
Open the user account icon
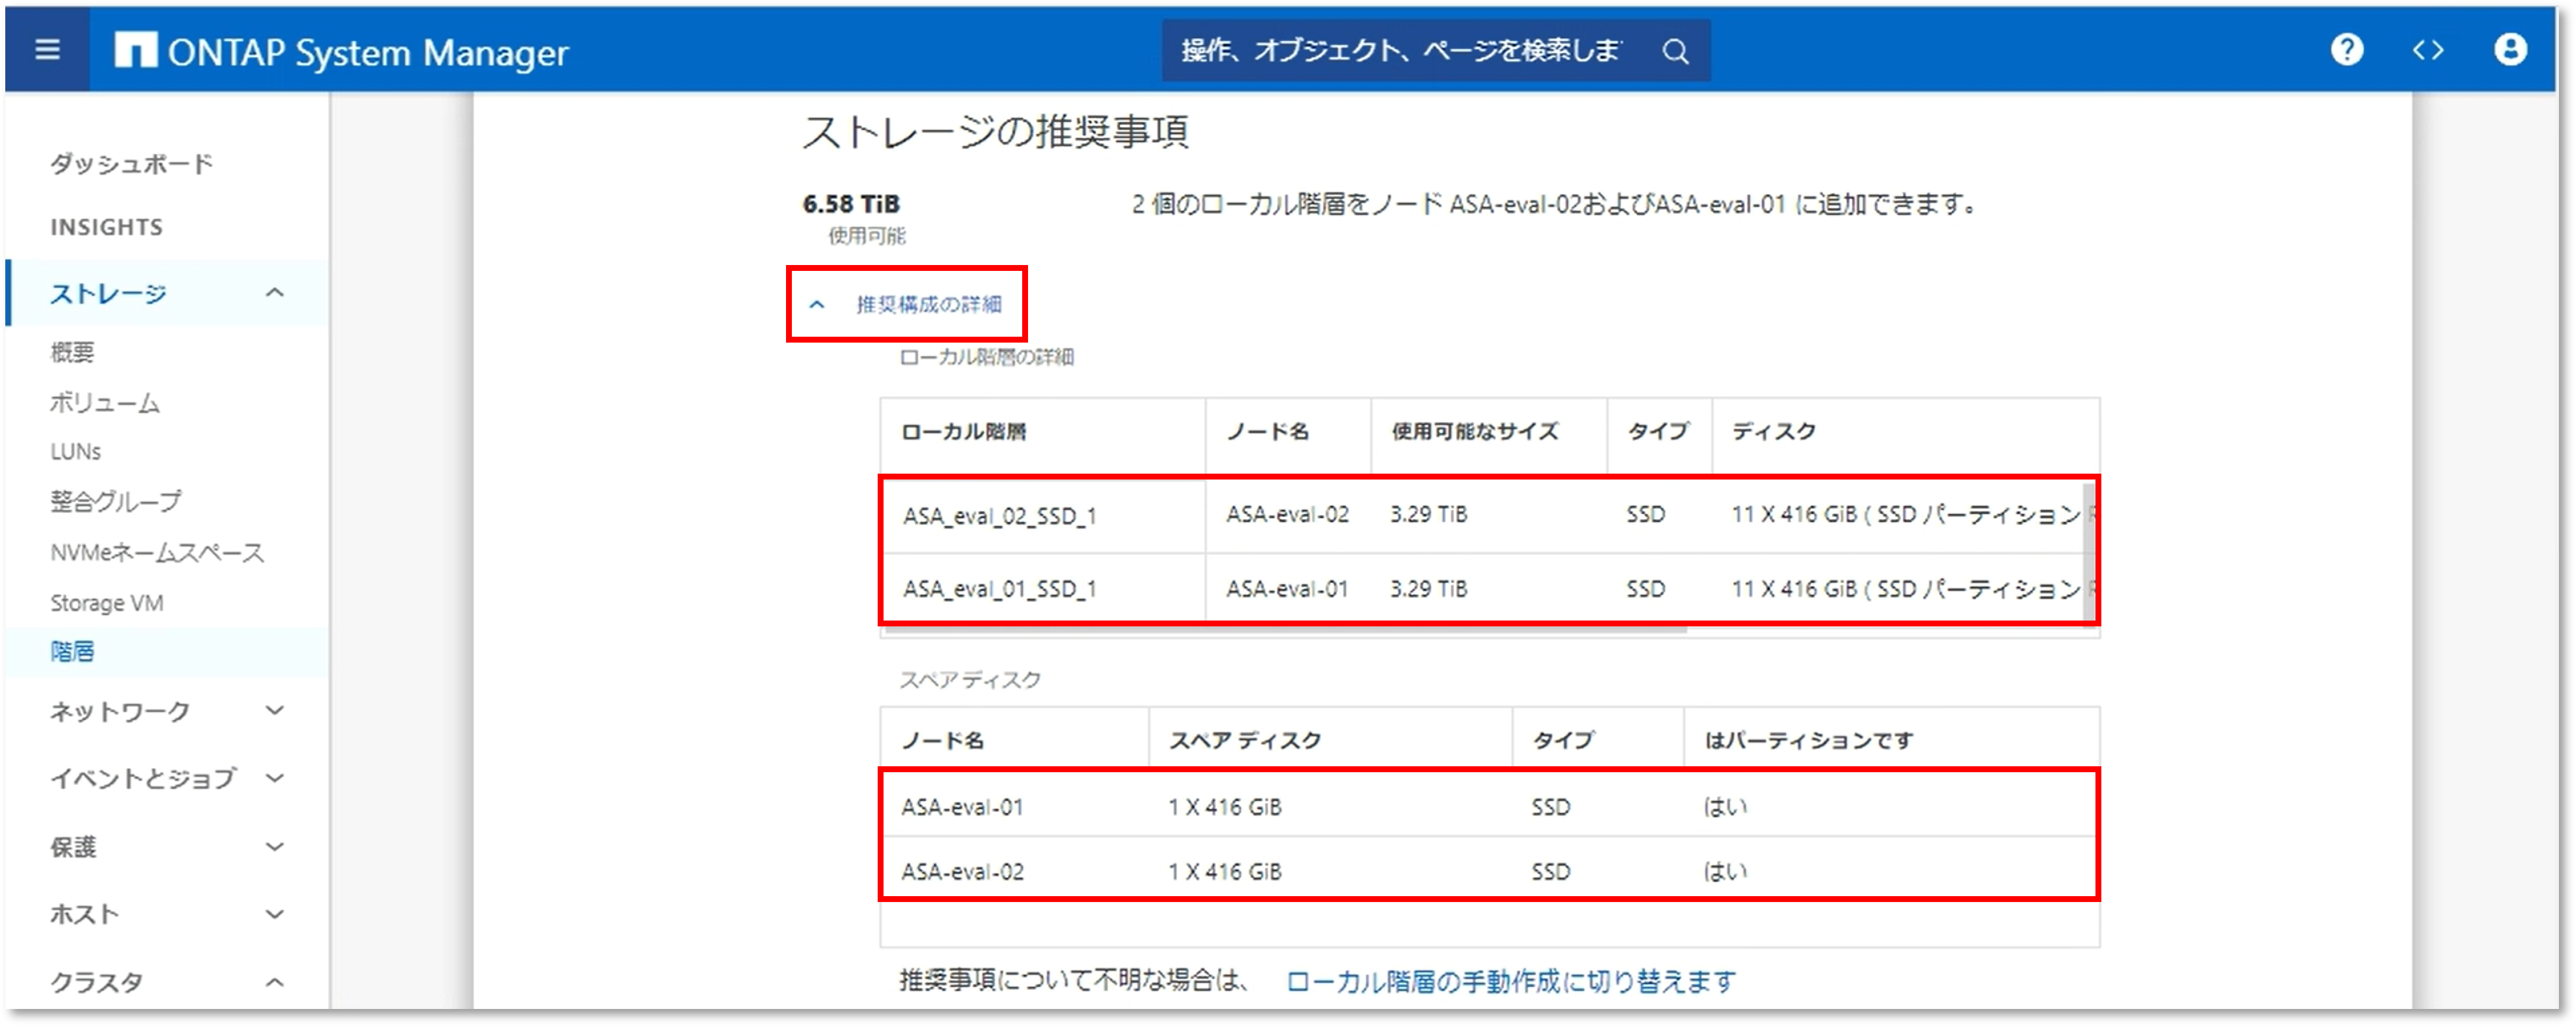tap(2510, 49)
